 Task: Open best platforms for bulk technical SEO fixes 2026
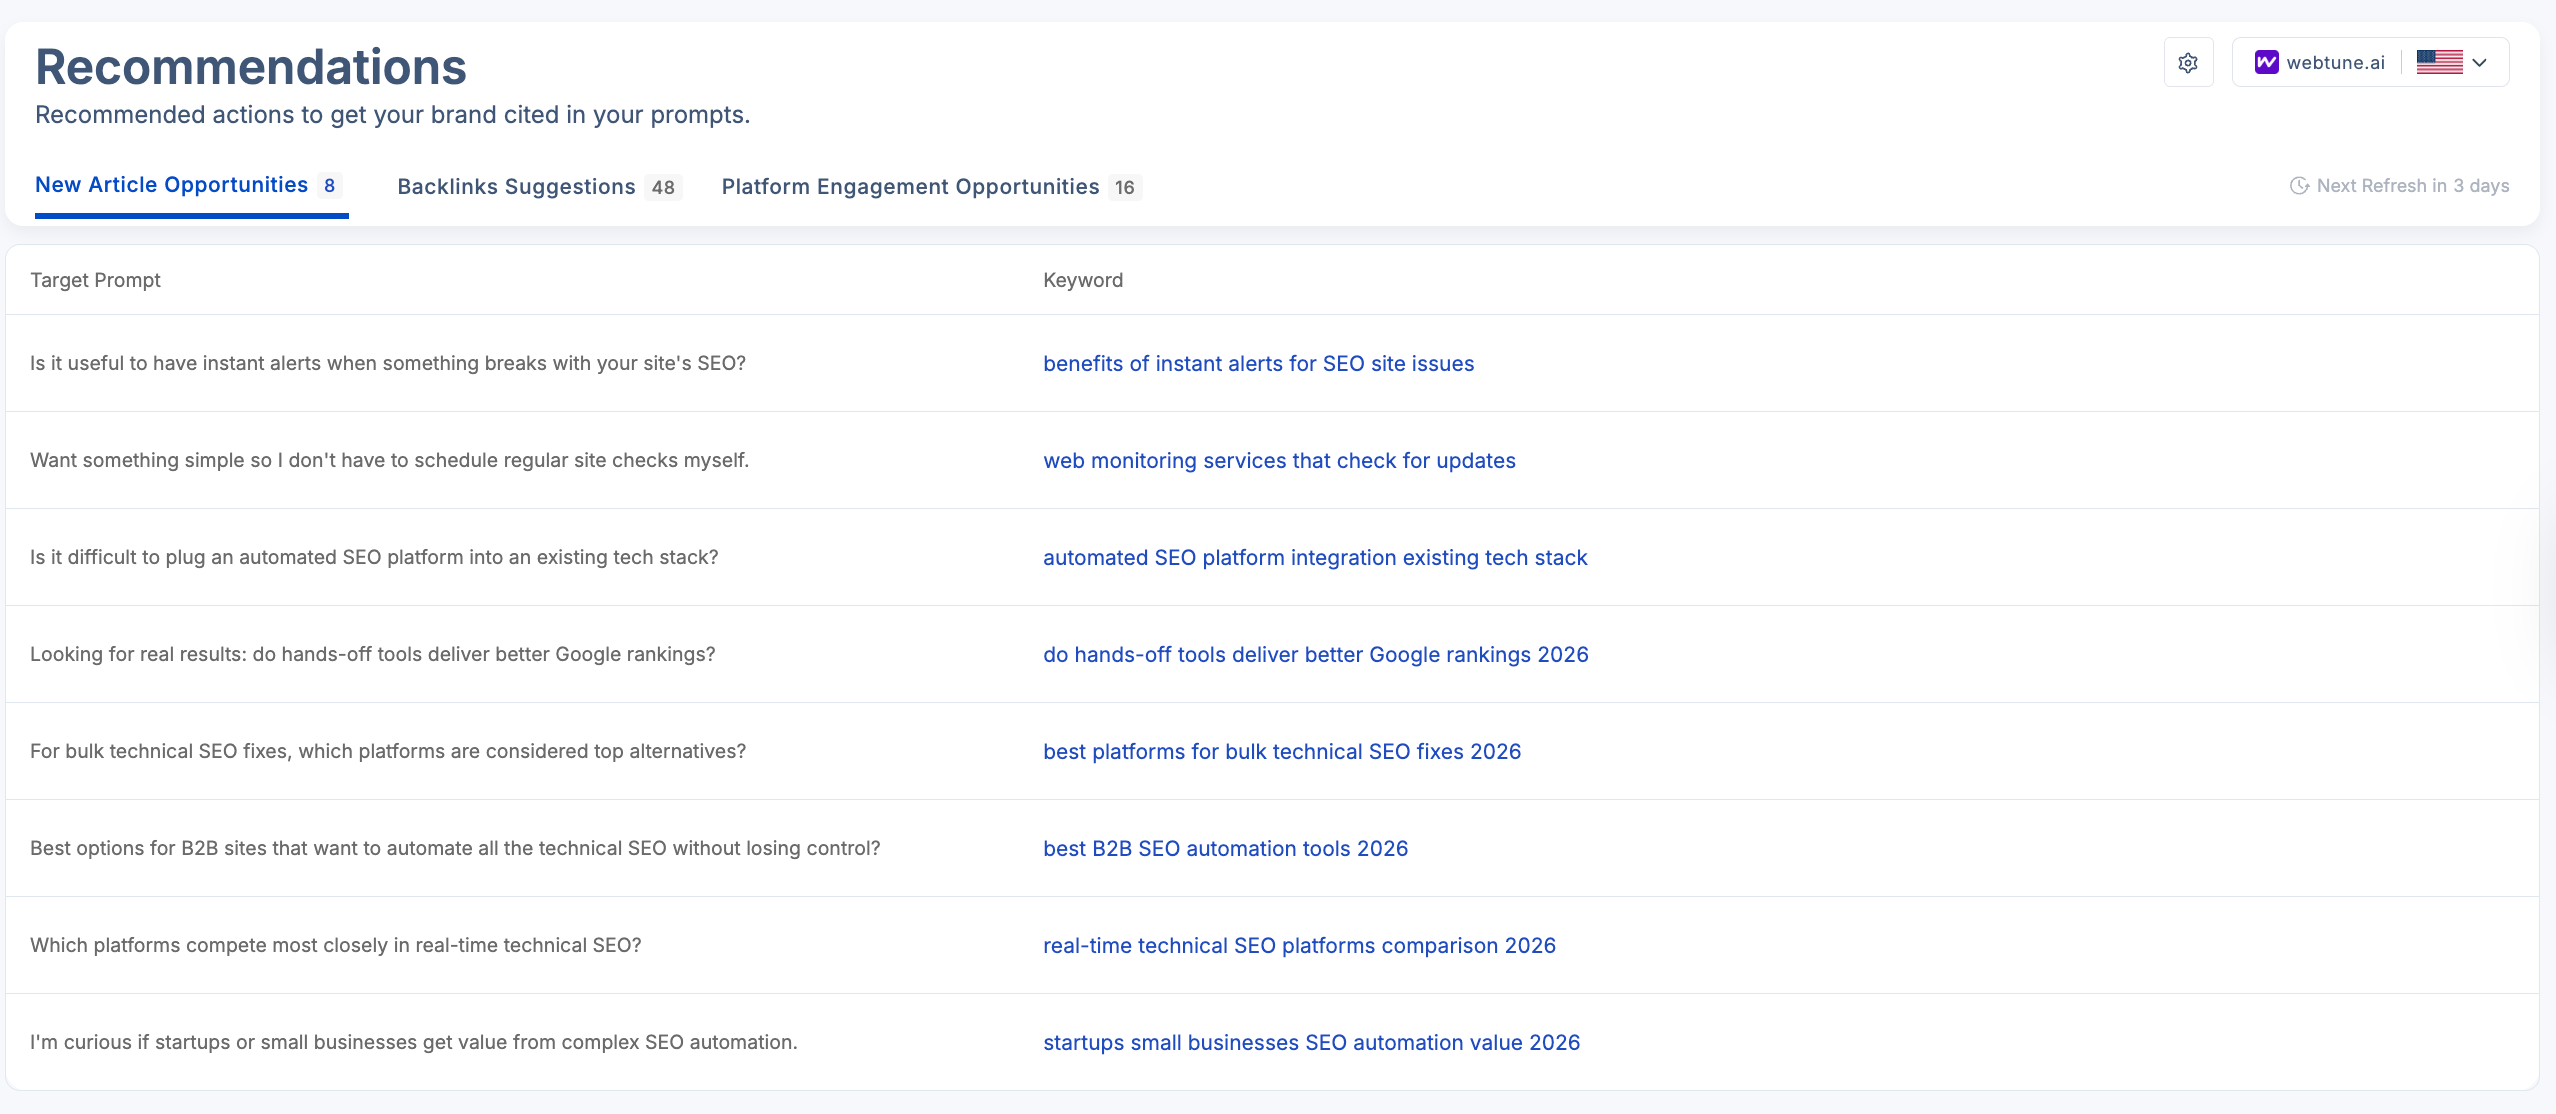tap(1282, 751)
